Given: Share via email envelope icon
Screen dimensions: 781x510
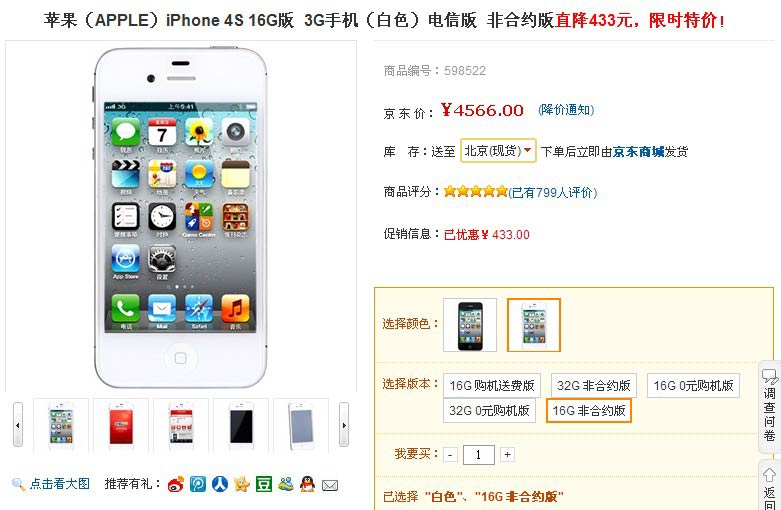Looking at the screenshot, I should [330, 485].
